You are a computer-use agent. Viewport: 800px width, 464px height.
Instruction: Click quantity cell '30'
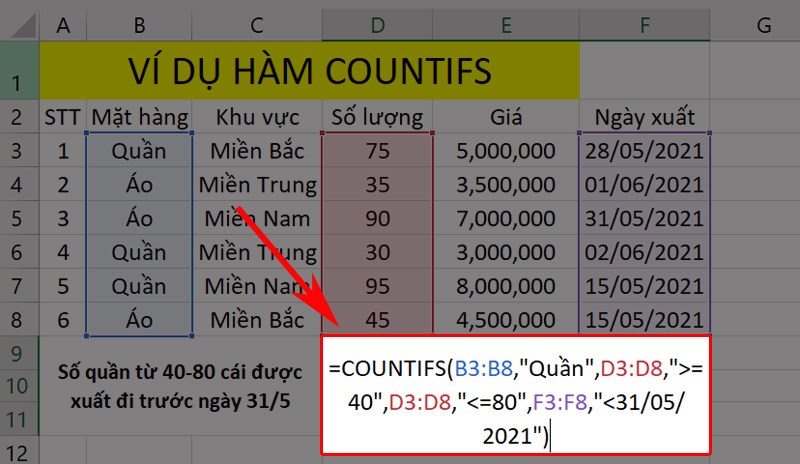(378, 252)
